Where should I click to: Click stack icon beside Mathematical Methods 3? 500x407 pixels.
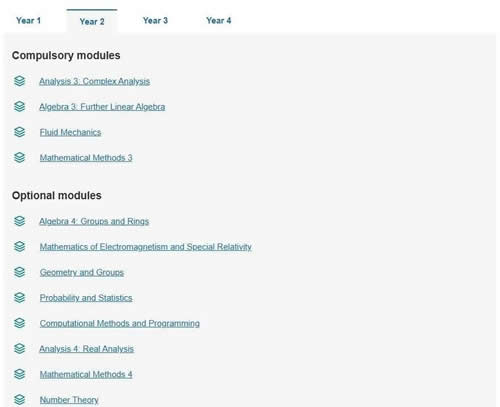coord(20,157)
